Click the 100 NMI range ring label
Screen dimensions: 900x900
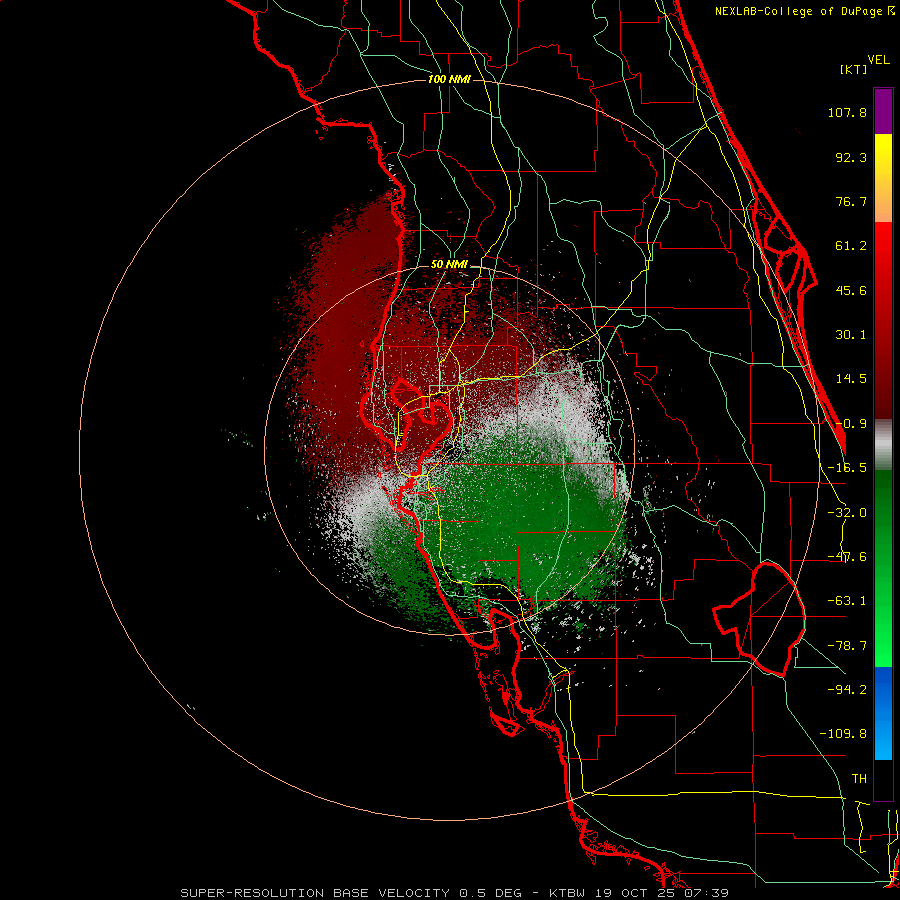click(x=449, y=79)
